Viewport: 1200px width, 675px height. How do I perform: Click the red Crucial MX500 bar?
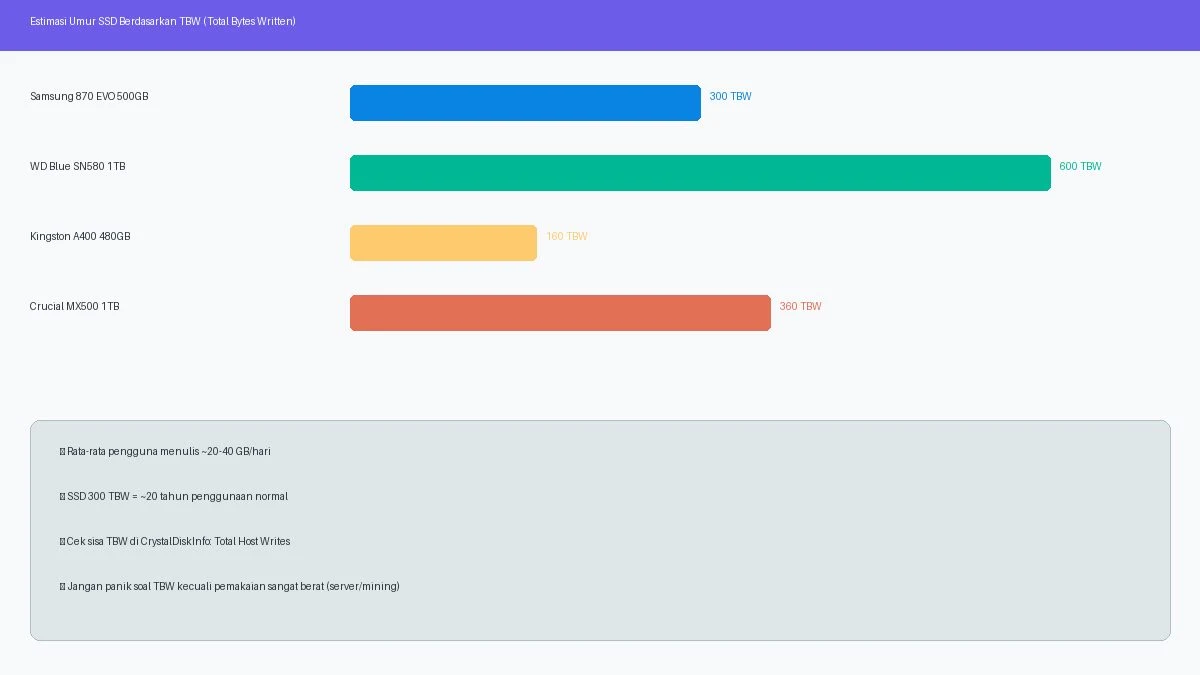(x=560, y=313)
